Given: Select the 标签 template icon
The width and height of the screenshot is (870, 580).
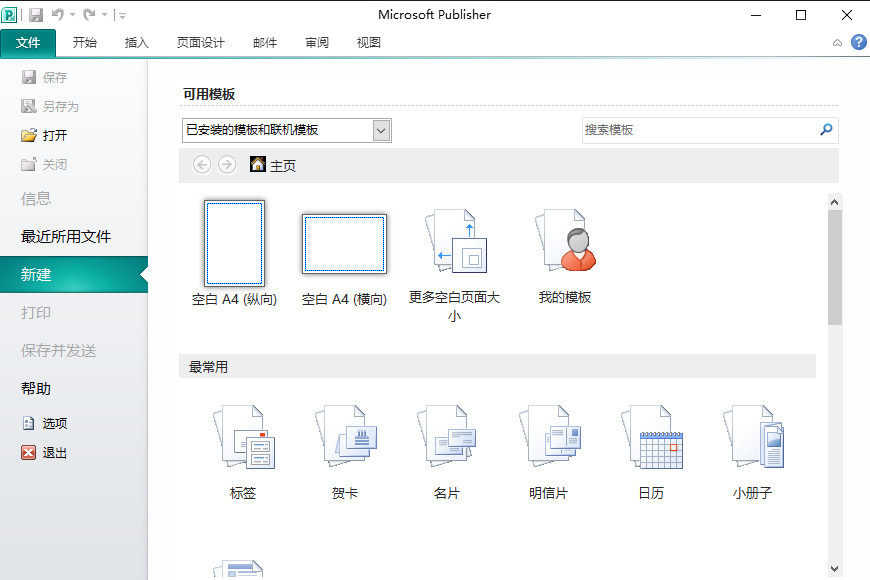Looking at the screenshot, I should tap(243, 437).
